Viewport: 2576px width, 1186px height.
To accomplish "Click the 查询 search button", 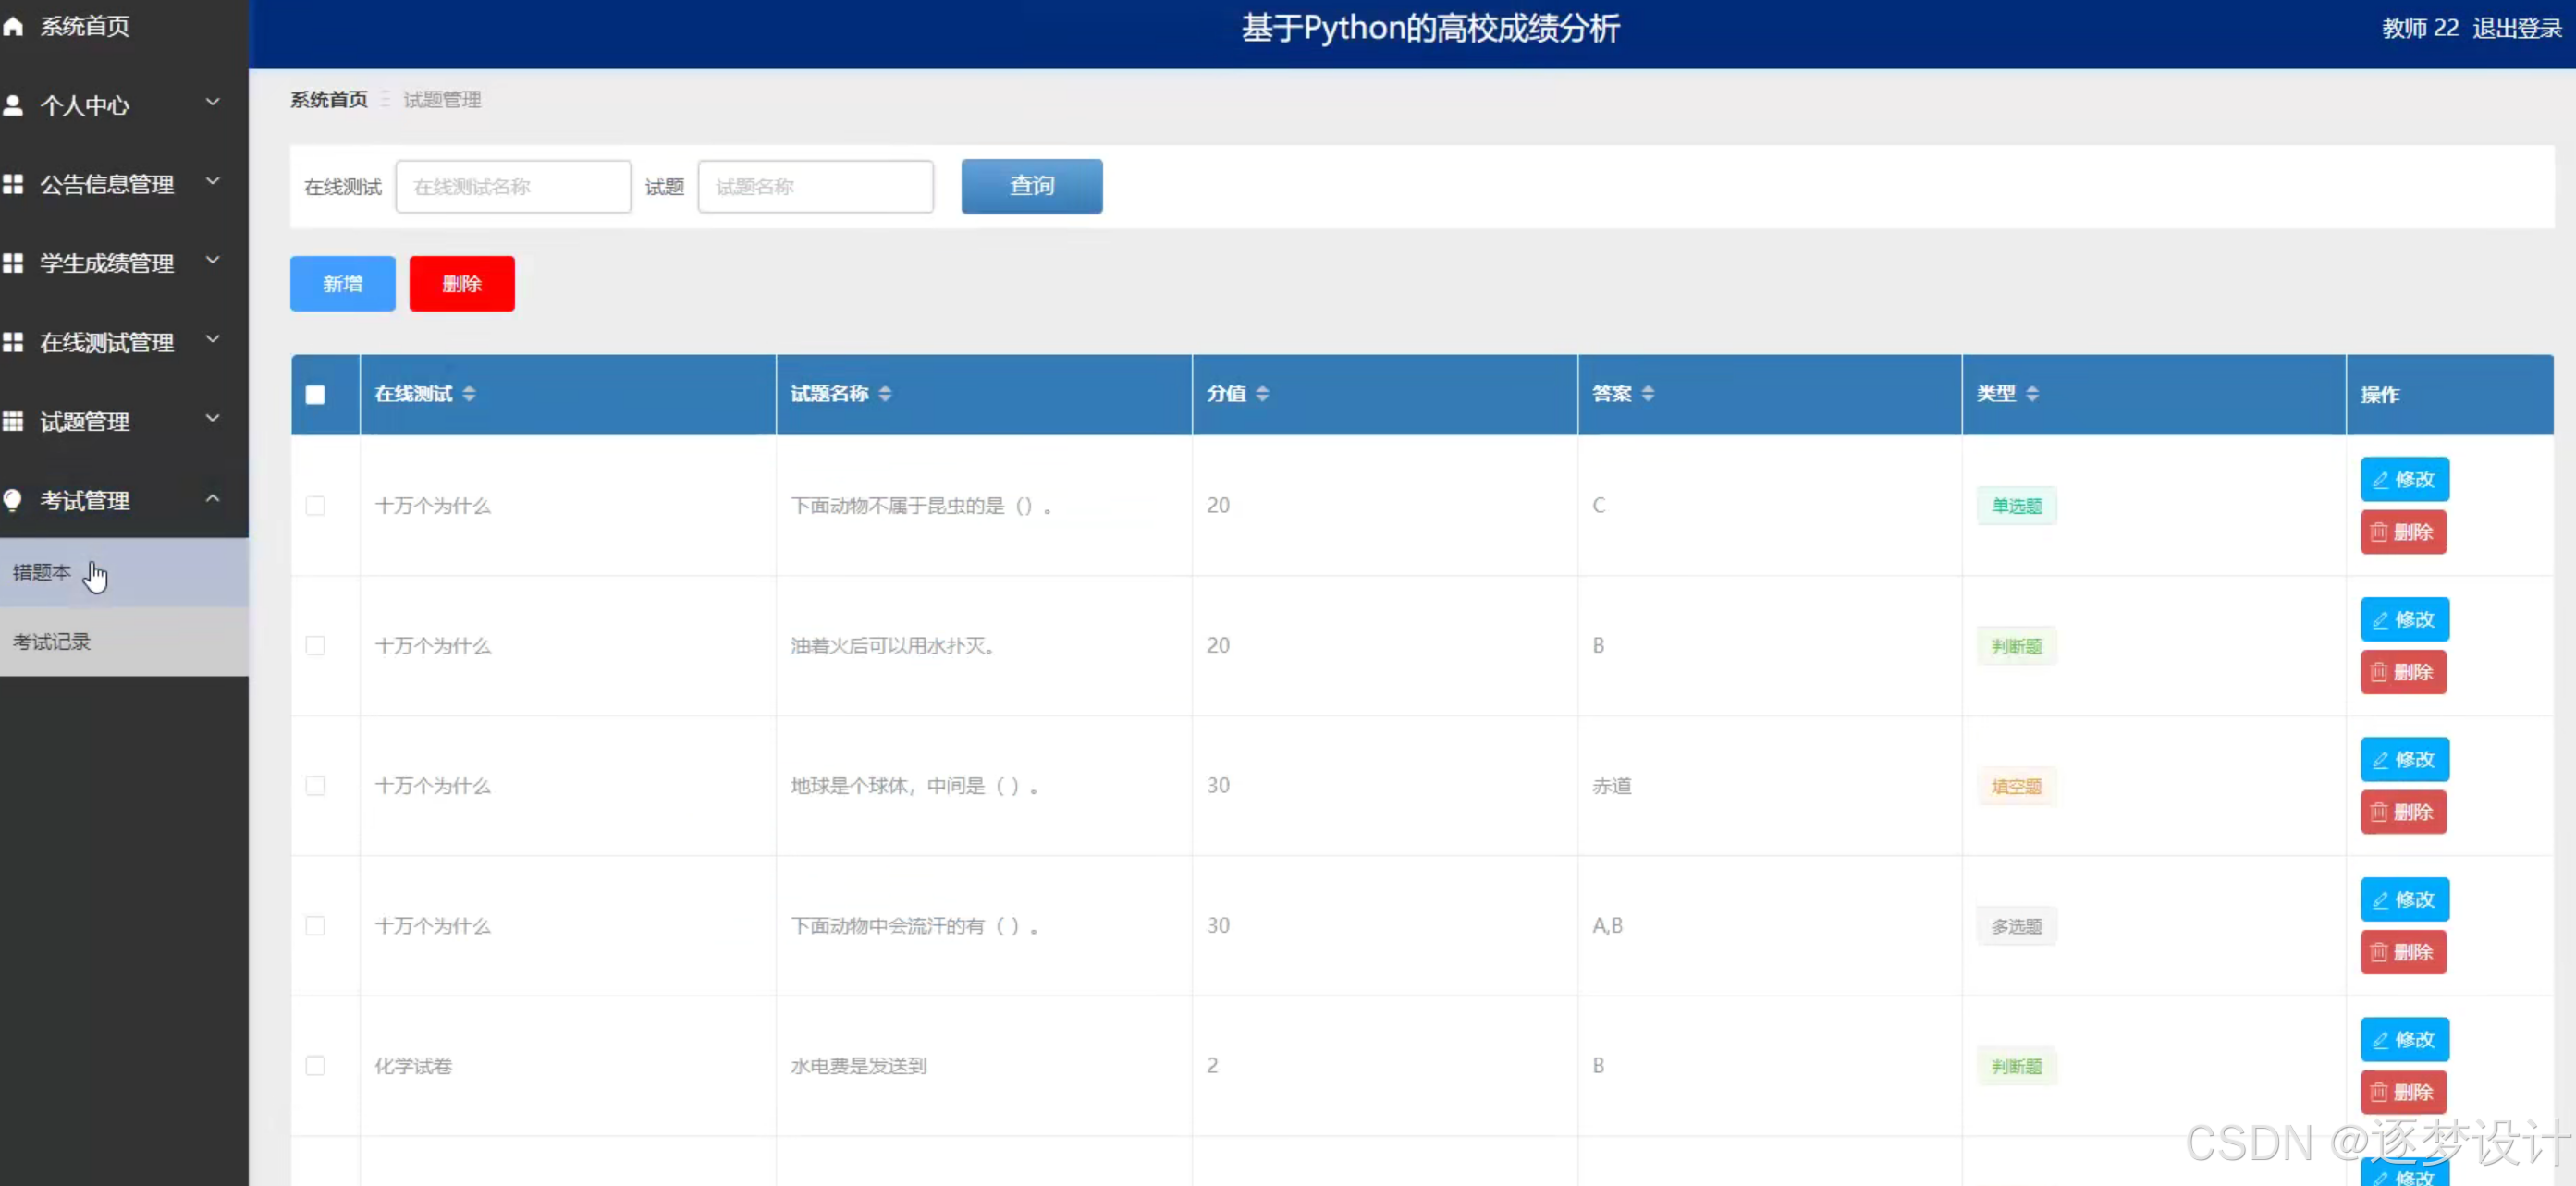I will point(1032,186).
